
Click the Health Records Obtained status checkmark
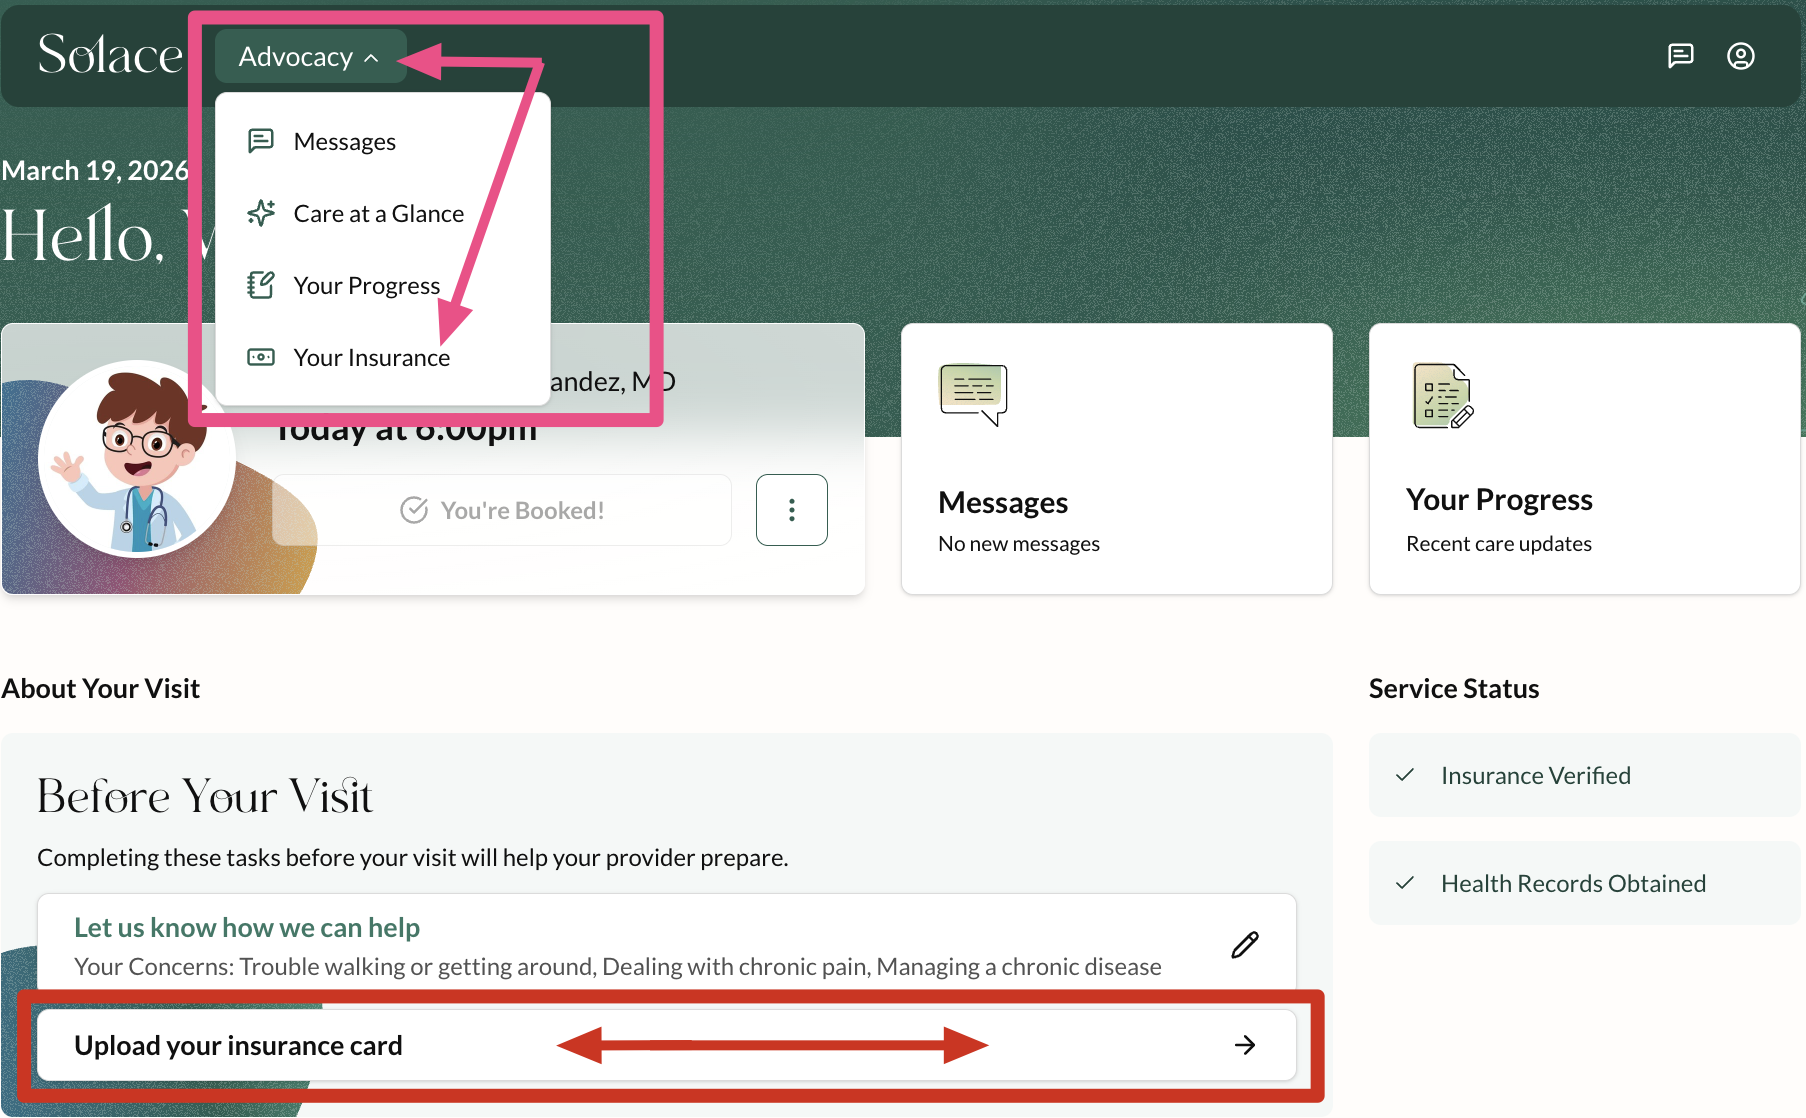(x=1405, y=883)
